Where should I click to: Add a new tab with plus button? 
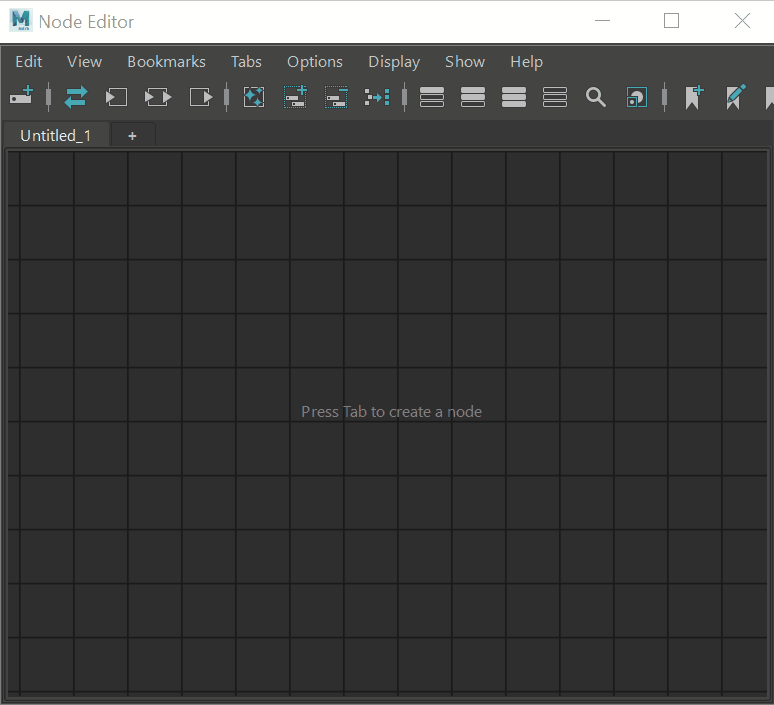(x=132, y=136)
